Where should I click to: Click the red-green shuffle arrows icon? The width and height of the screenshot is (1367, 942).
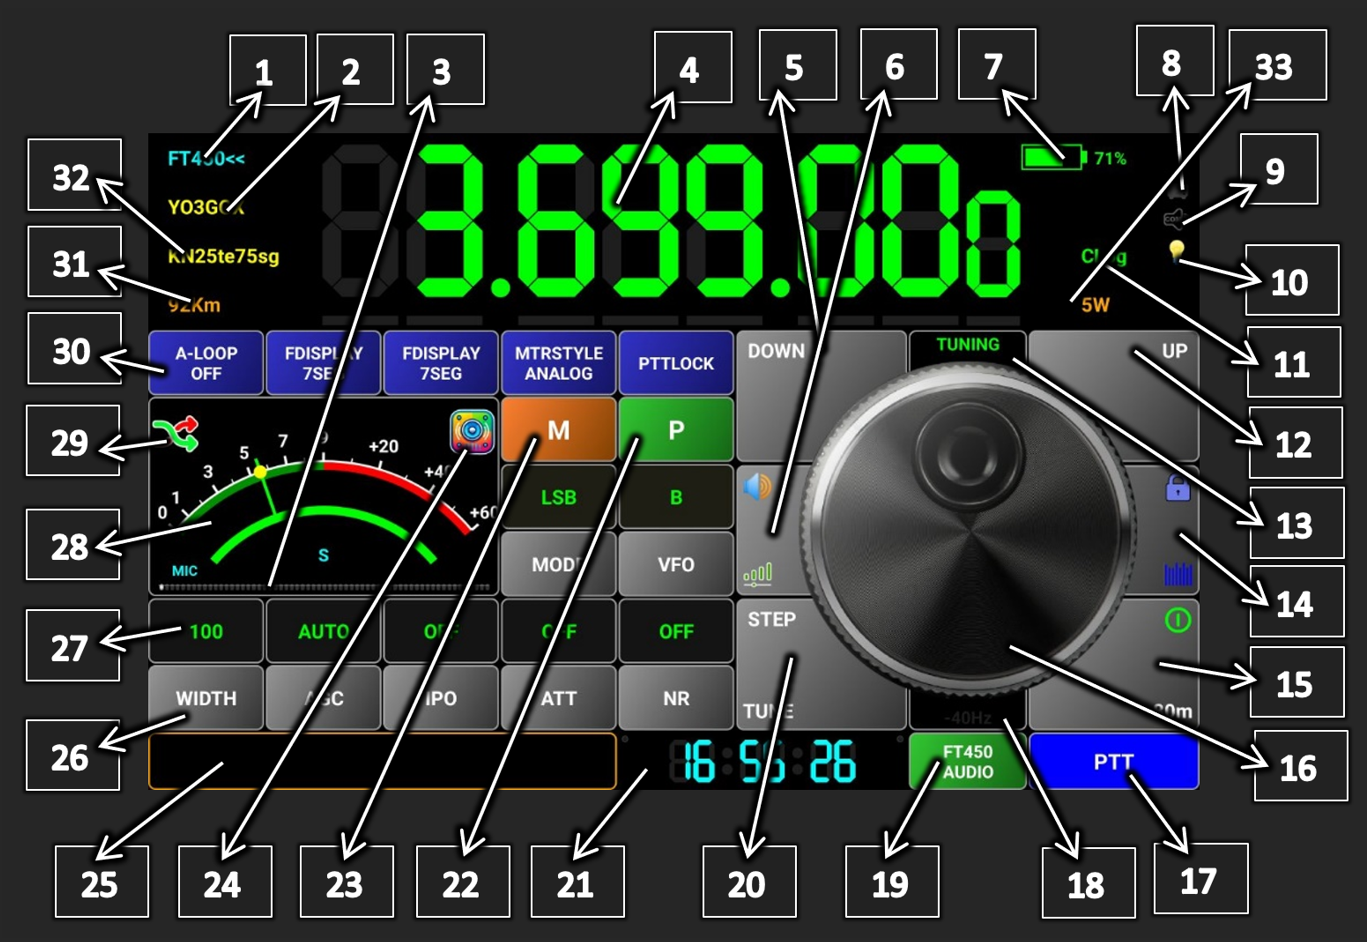pos(176,434)
